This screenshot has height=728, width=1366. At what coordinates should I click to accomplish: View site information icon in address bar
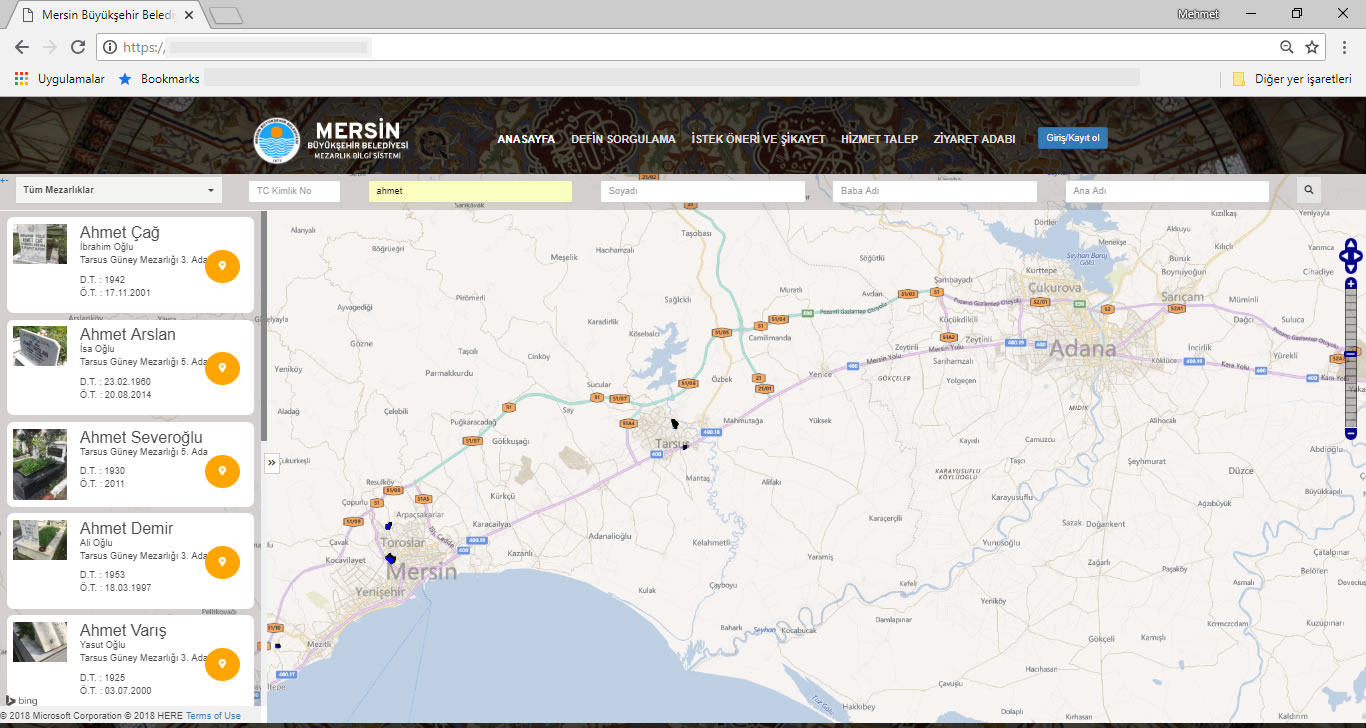click(109, 47)
